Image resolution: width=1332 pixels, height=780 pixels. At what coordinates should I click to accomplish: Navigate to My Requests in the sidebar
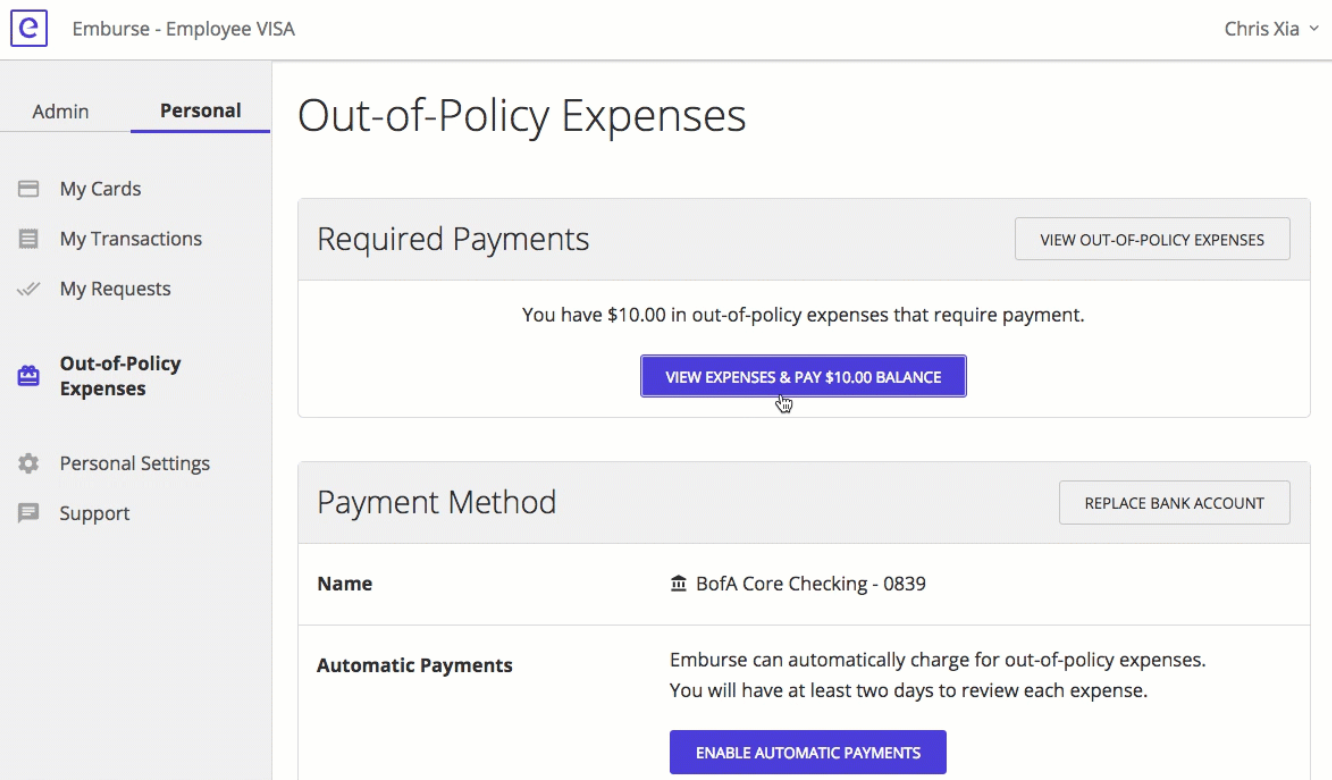[115, 288]
